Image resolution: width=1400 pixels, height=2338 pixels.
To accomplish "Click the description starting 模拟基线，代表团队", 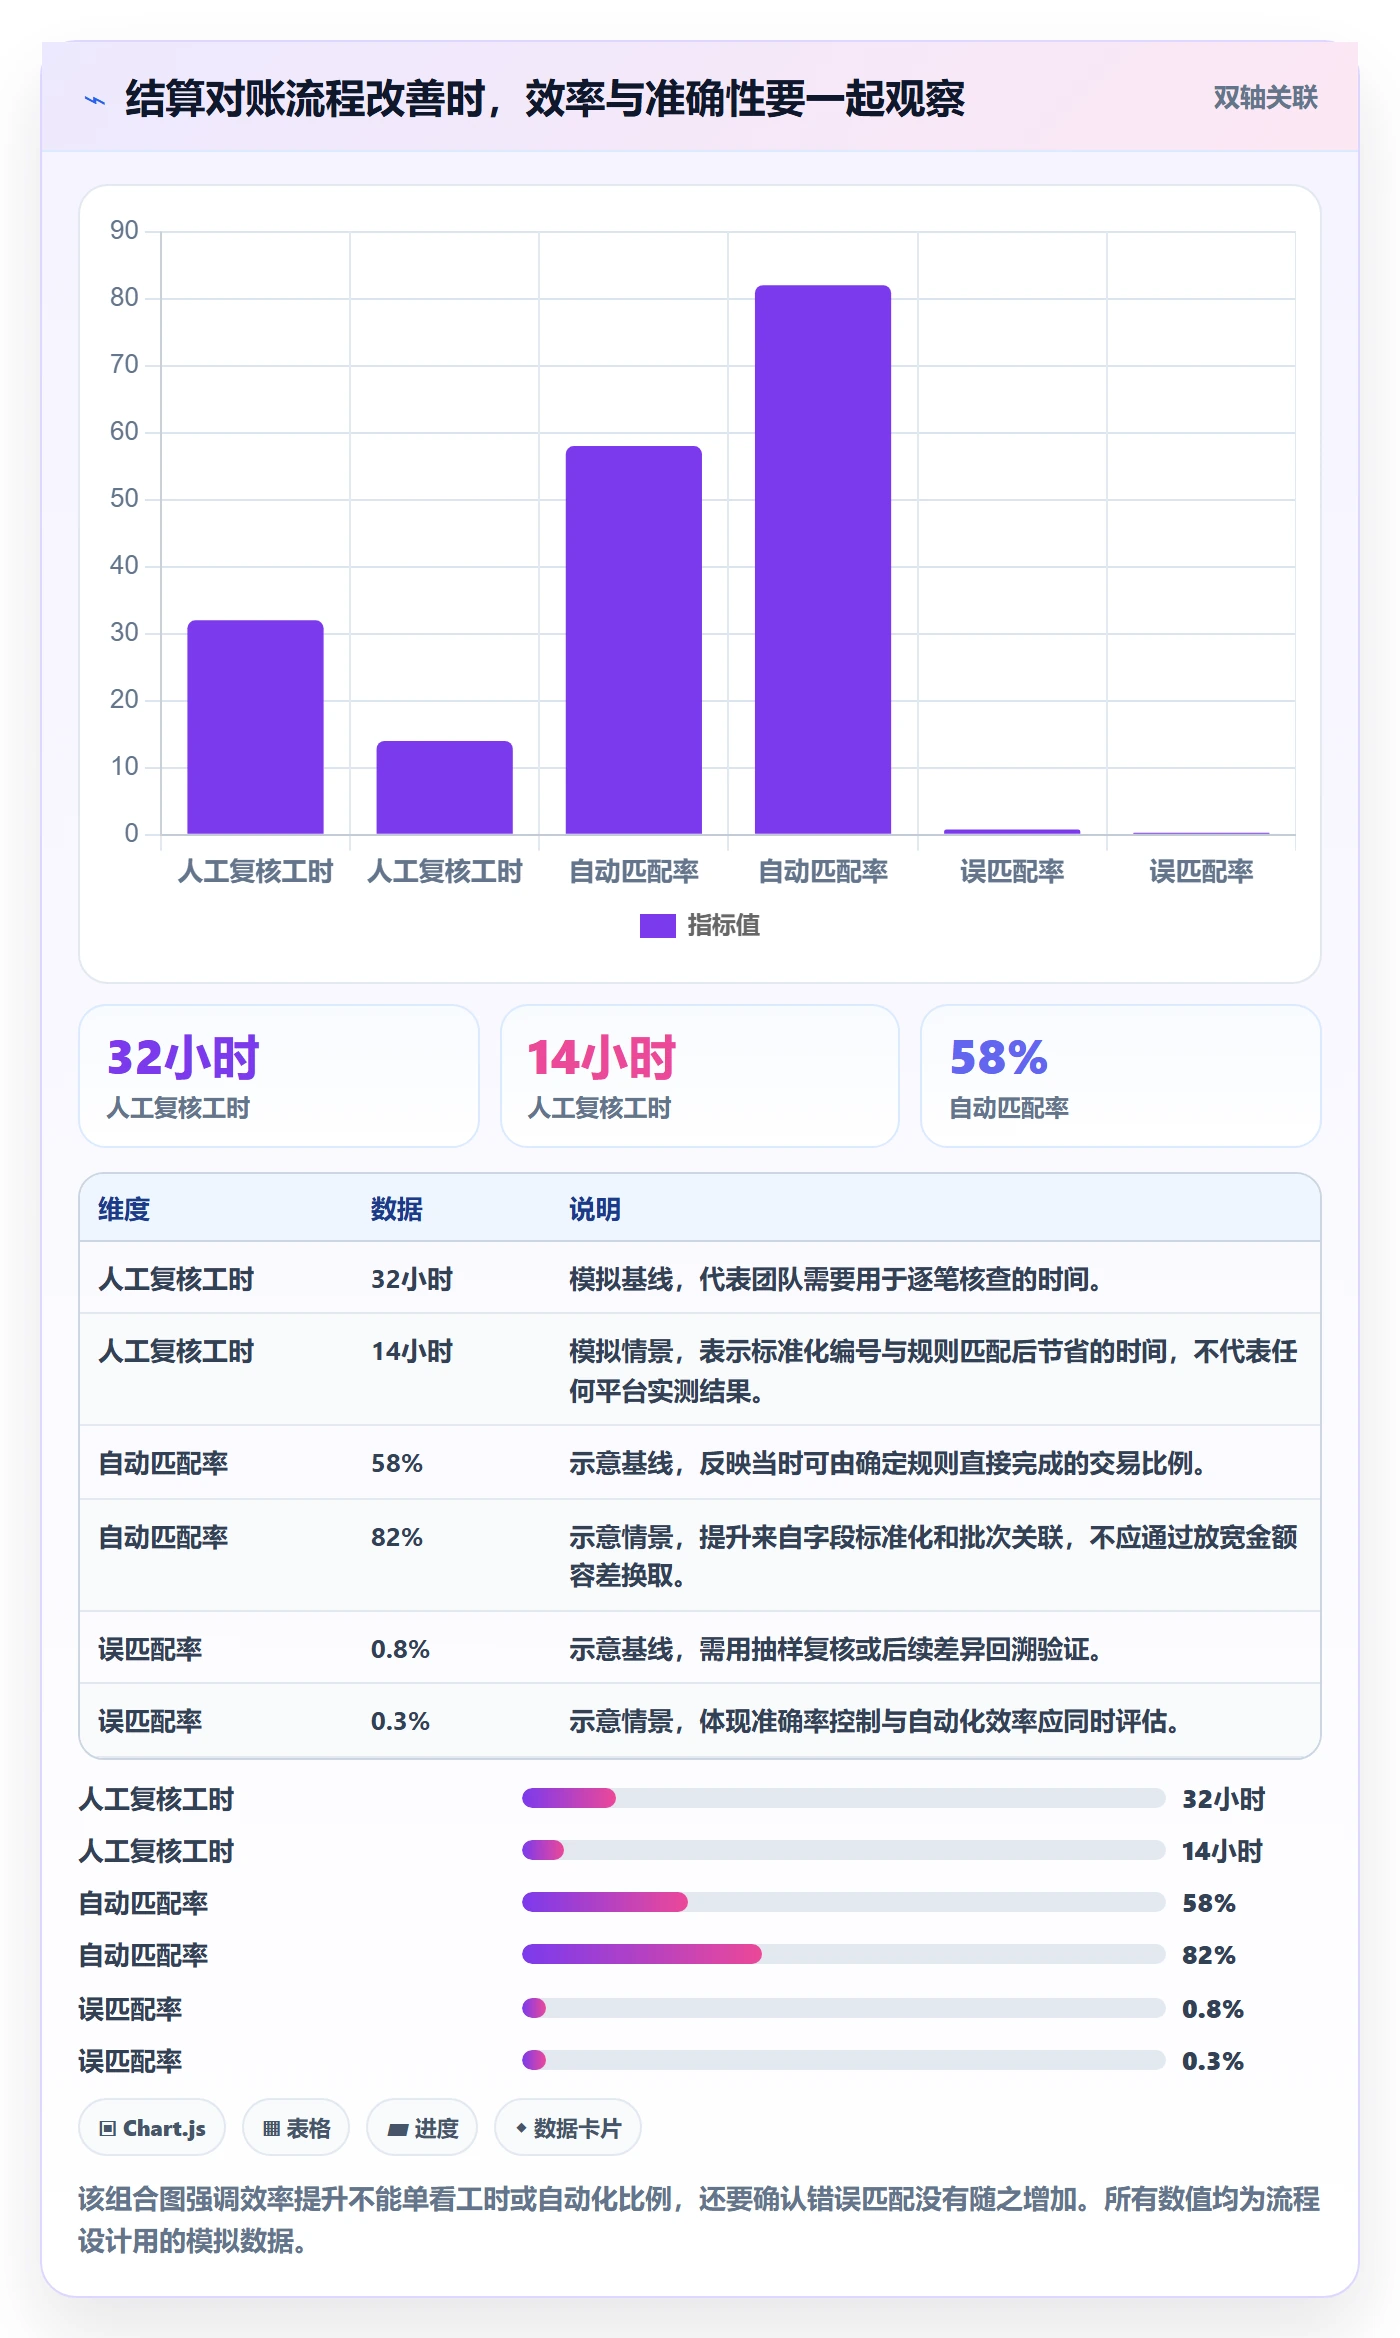I will (x=836, y=1279).
